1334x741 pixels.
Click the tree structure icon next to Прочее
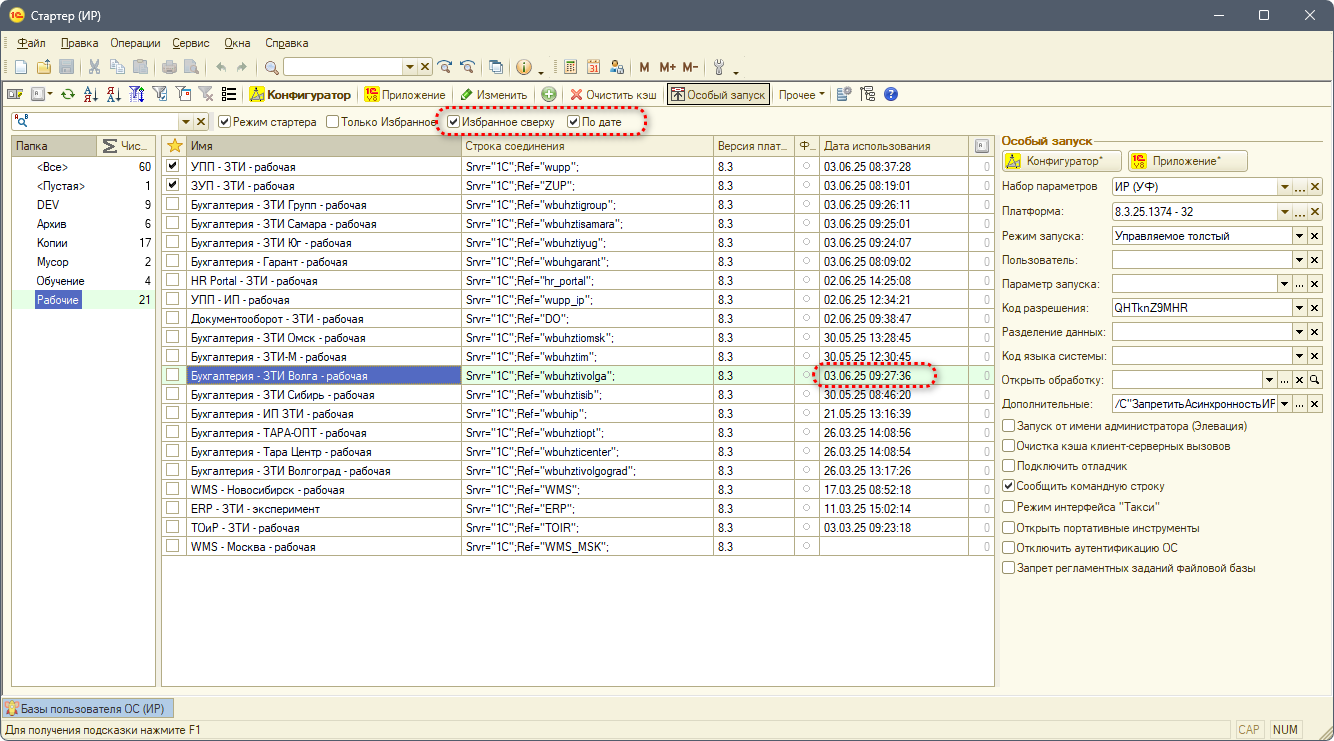coord(868,94)
